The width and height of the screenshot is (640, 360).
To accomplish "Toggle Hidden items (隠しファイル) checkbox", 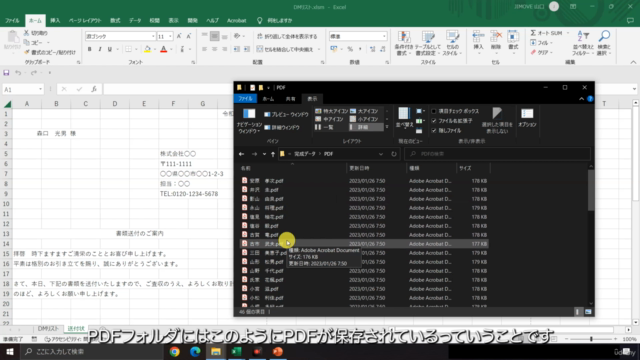I will pyautogui.click(x=434, y=131).
